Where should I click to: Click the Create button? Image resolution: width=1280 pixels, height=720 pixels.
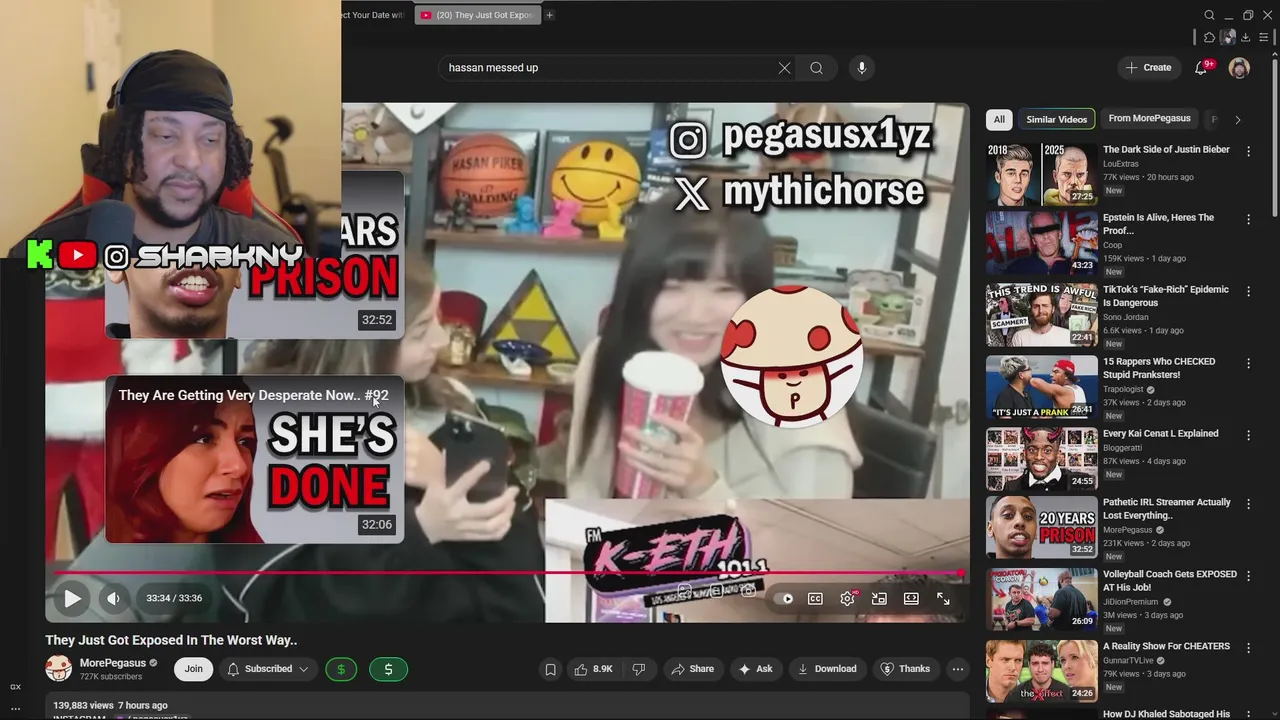coord(1148,68)
